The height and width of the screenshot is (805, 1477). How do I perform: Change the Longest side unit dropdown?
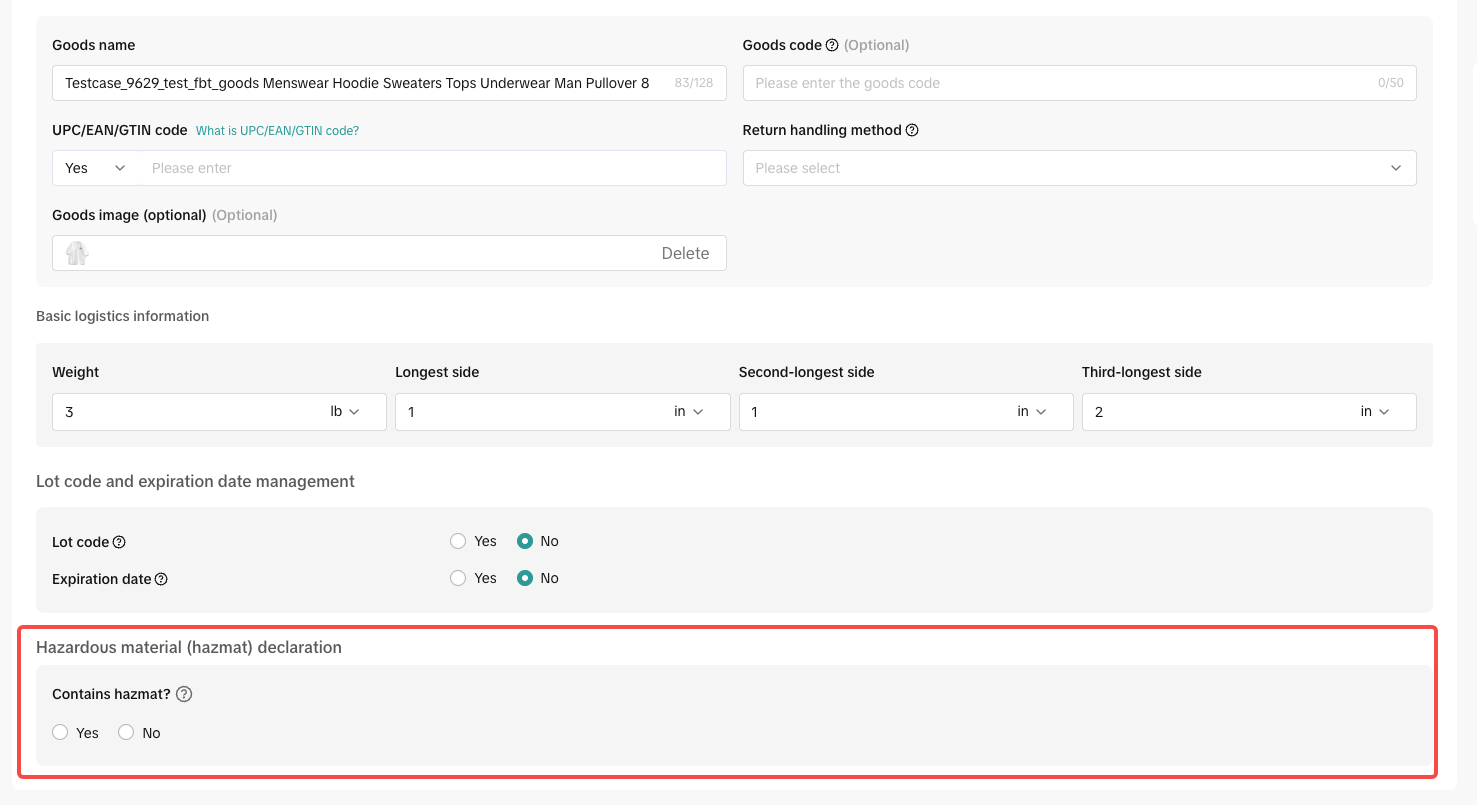tap(688, 412)
